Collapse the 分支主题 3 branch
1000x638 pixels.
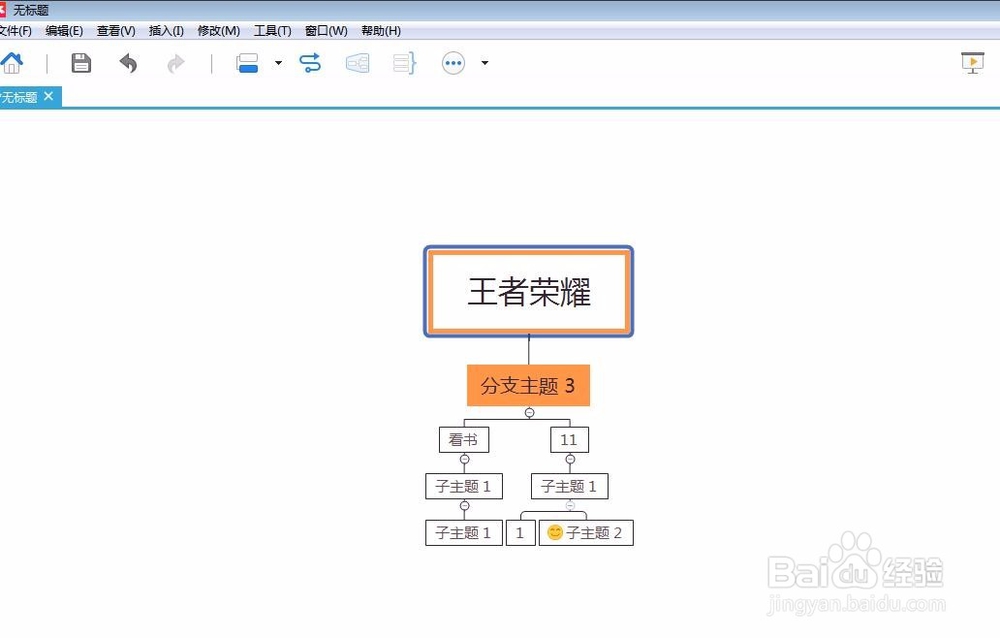[x=528, y=410]
